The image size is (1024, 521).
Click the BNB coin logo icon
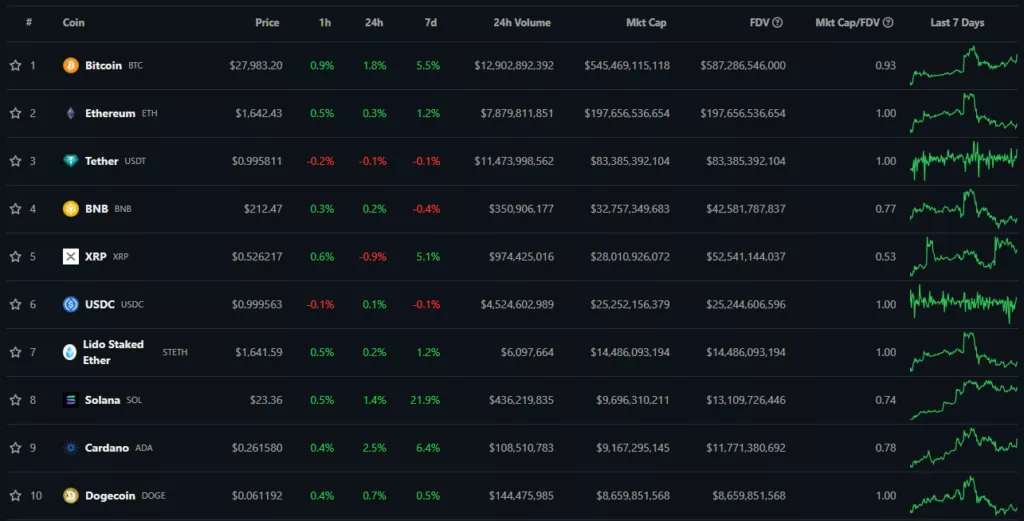click(71, 209)
